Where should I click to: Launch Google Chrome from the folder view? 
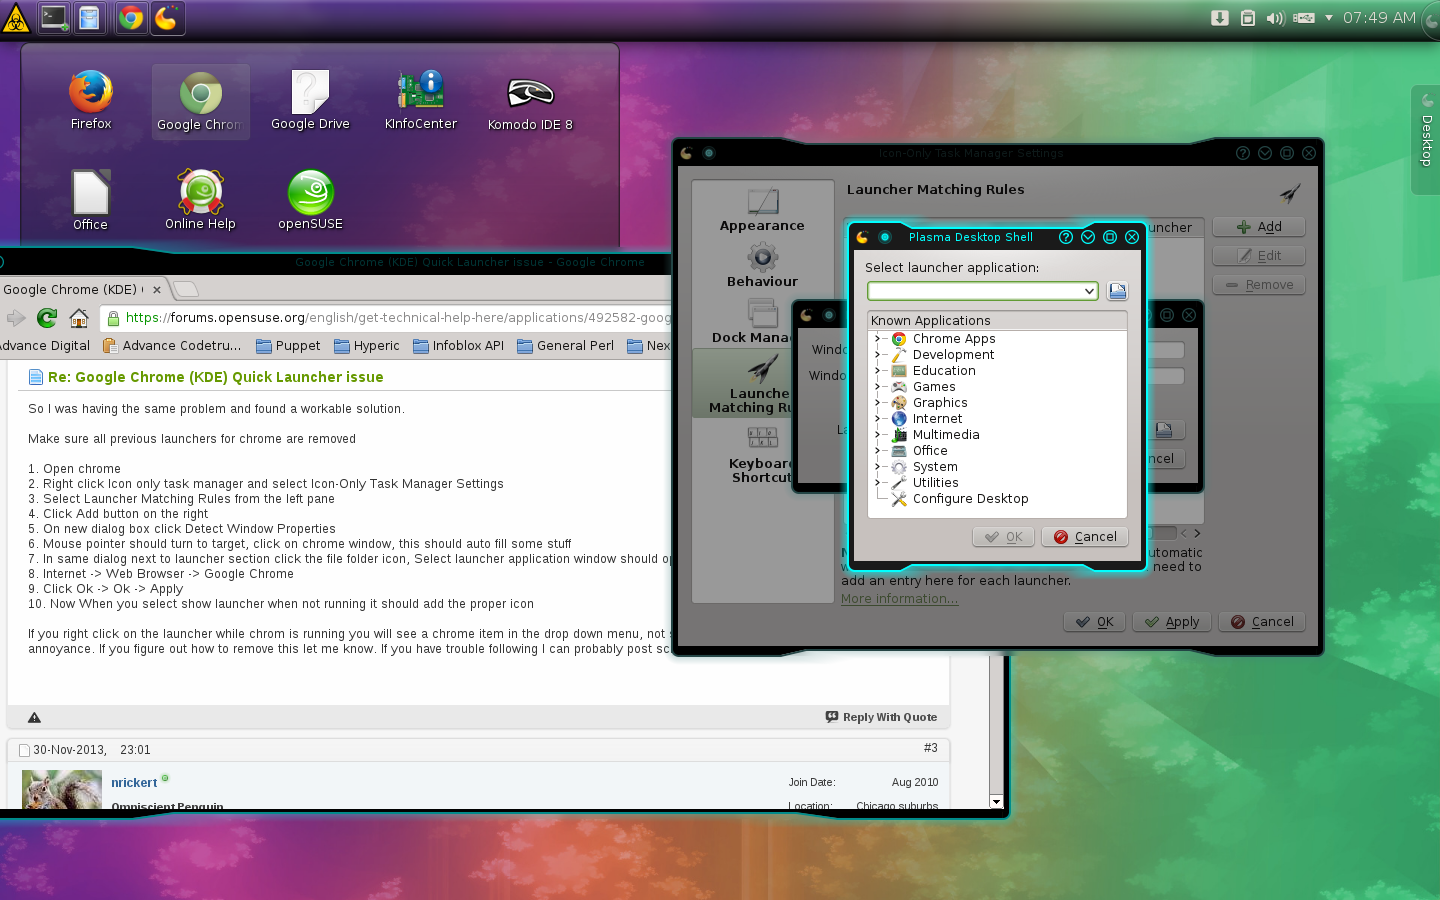tap(200, 102)
